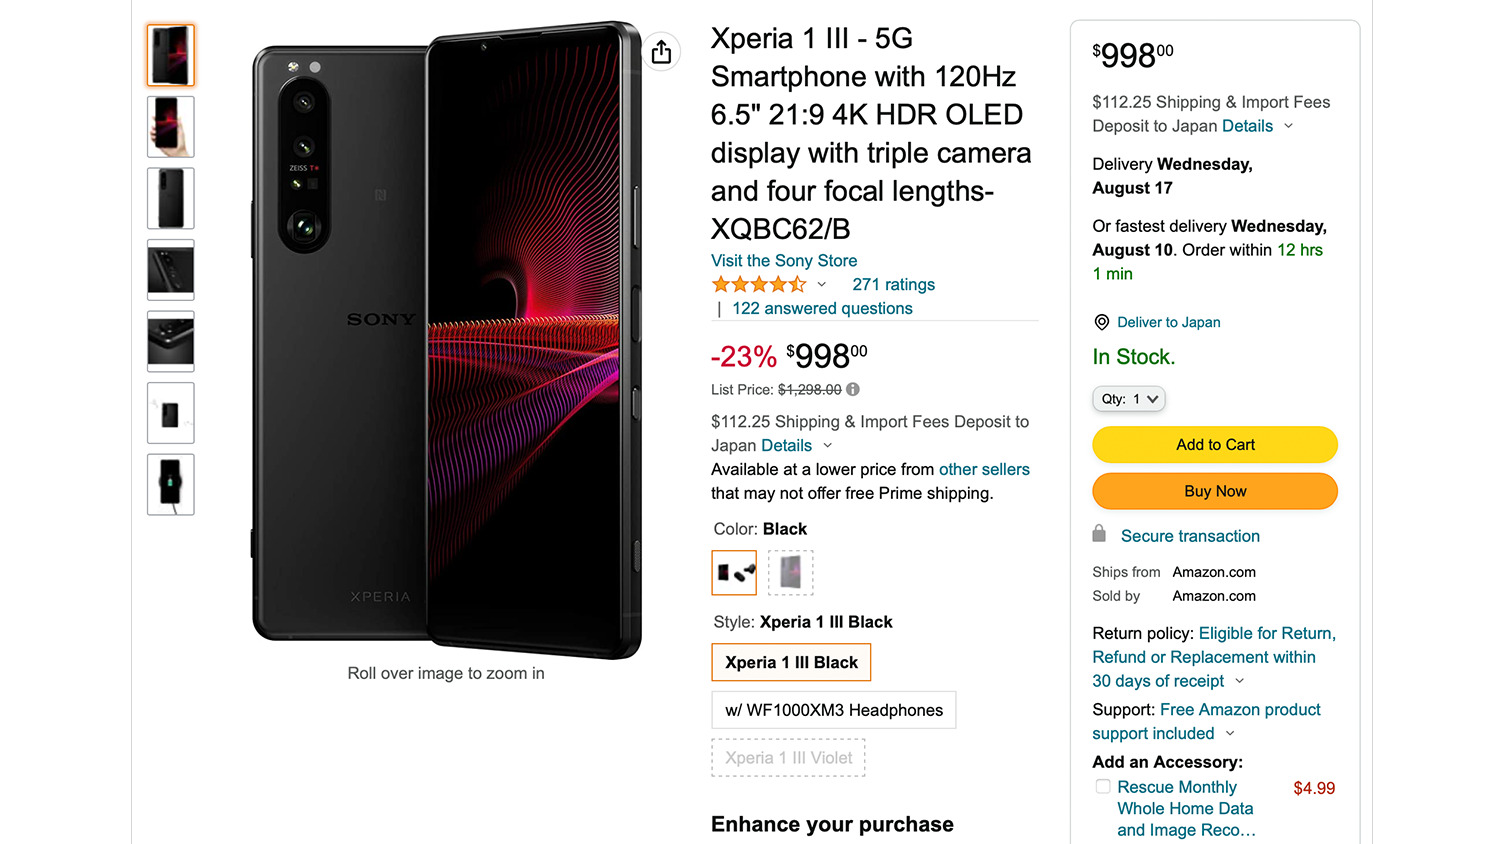Expand the star ratings breakdown chevron
This screenshot has width=1500, height=844.
(x=822, y=285)
